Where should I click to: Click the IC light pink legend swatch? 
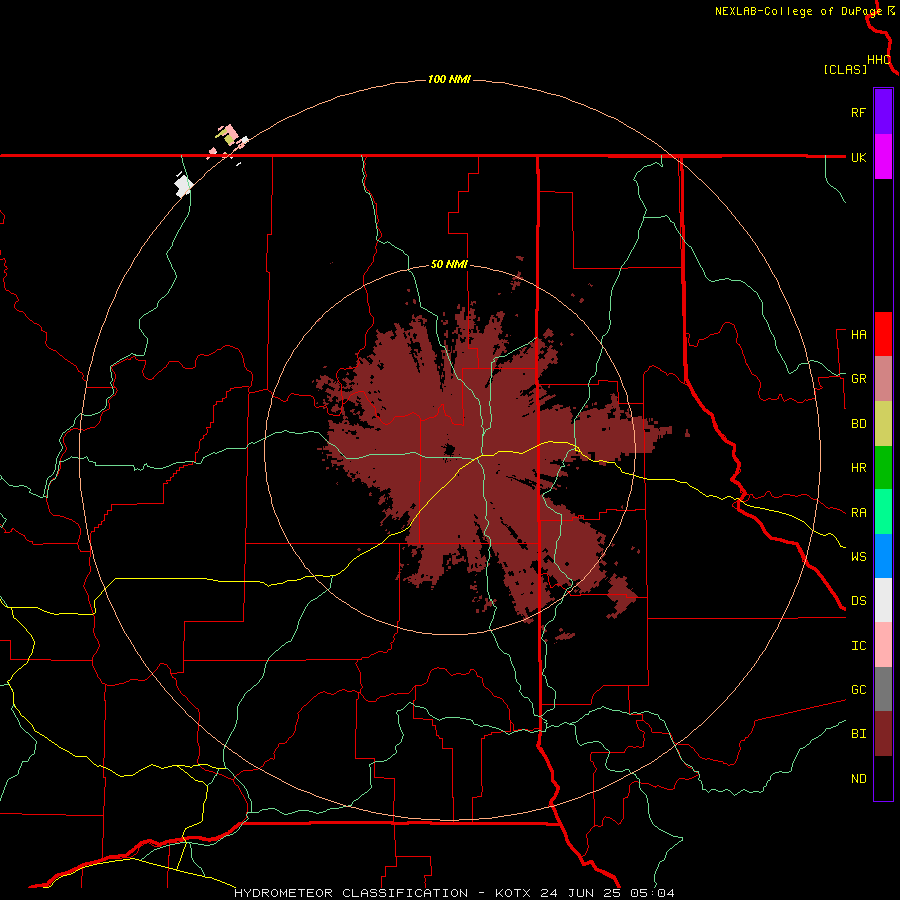click(x=883, y=645)
